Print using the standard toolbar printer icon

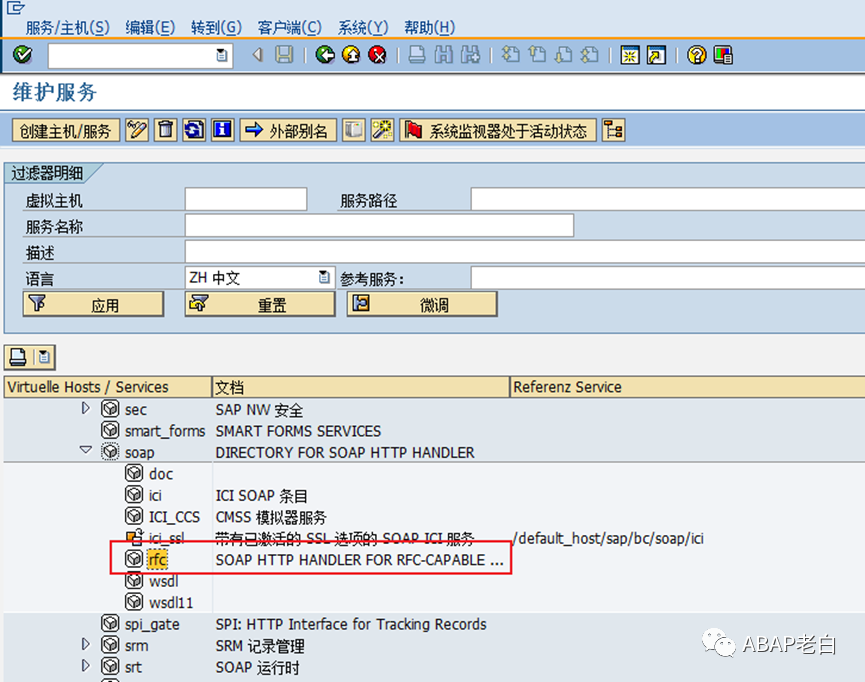[415, 56]
